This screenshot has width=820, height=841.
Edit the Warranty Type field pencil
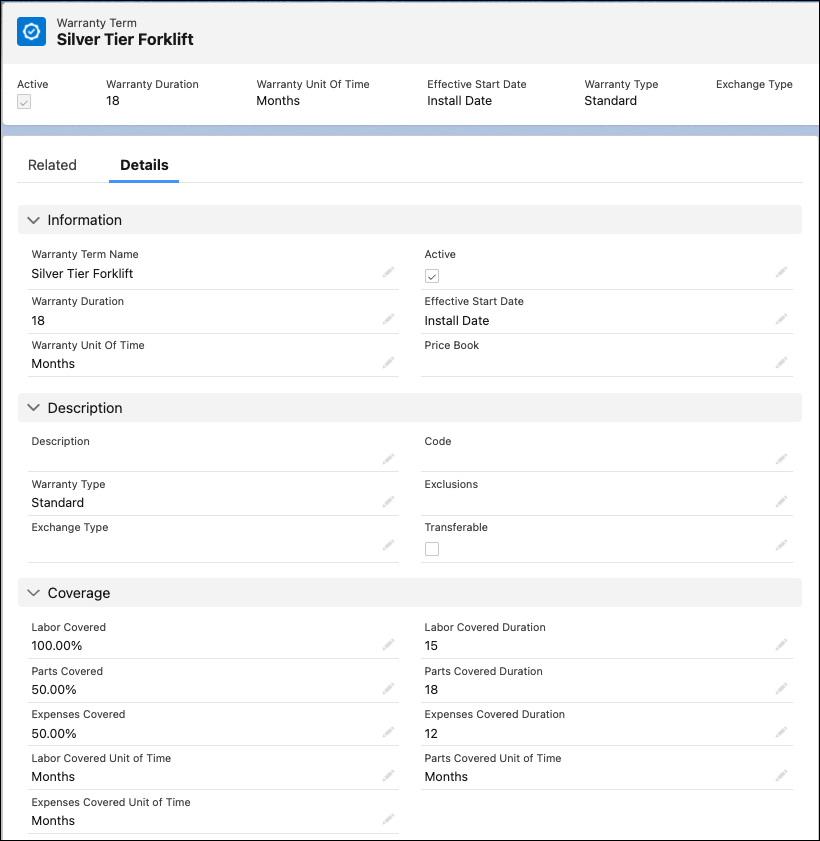(x=389, y=499)
